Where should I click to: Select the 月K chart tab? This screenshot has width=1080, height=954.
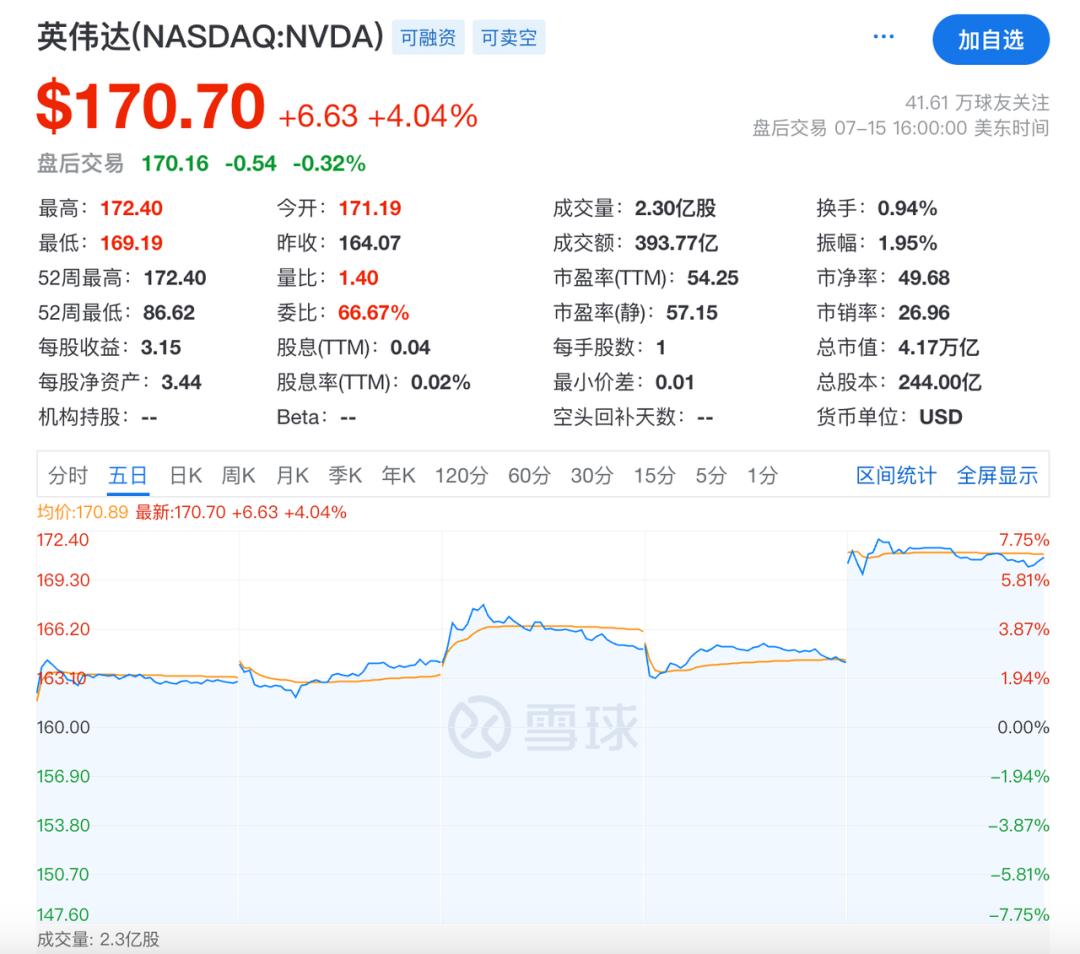tap(292, 475)
